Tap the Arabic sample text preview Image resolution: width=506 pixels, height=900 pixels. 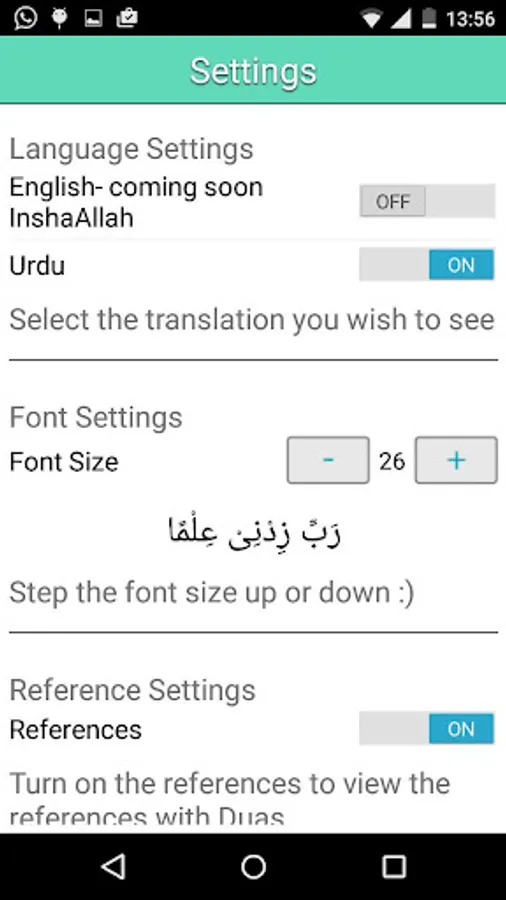click(x=254, y=531)
